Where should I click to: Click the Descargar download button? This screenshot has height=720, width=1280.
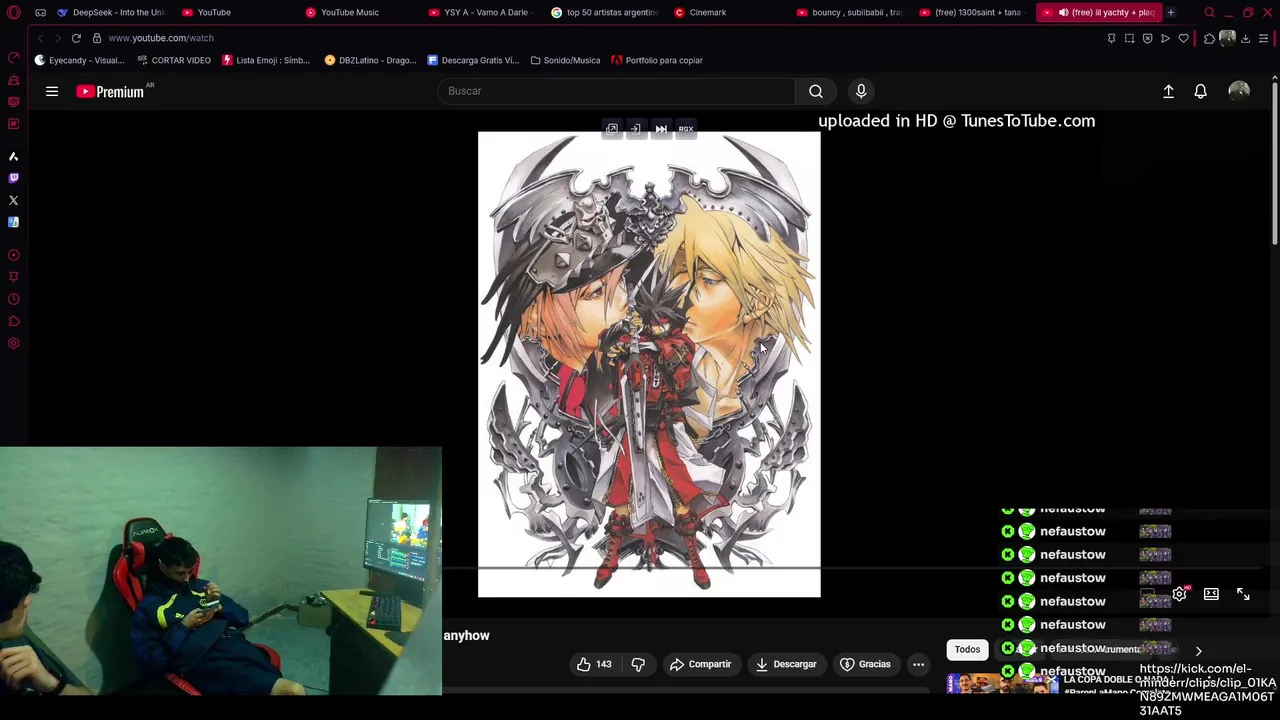tap(786, 664)
